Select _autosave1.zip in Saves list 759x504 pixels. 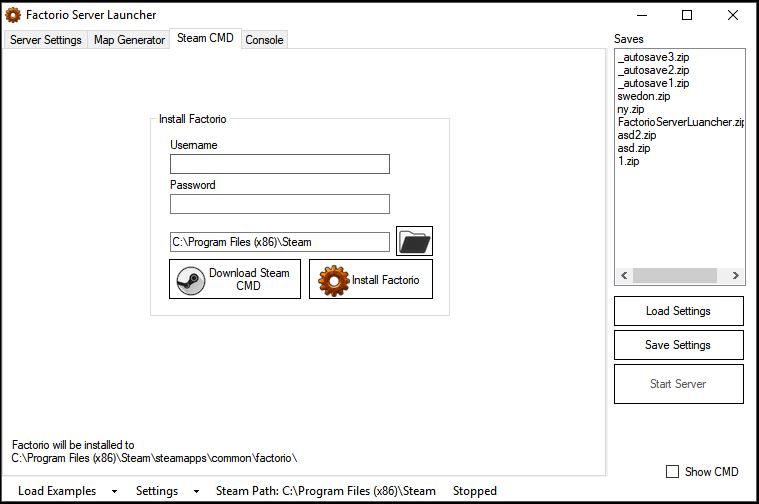click(x=653, y=83)
